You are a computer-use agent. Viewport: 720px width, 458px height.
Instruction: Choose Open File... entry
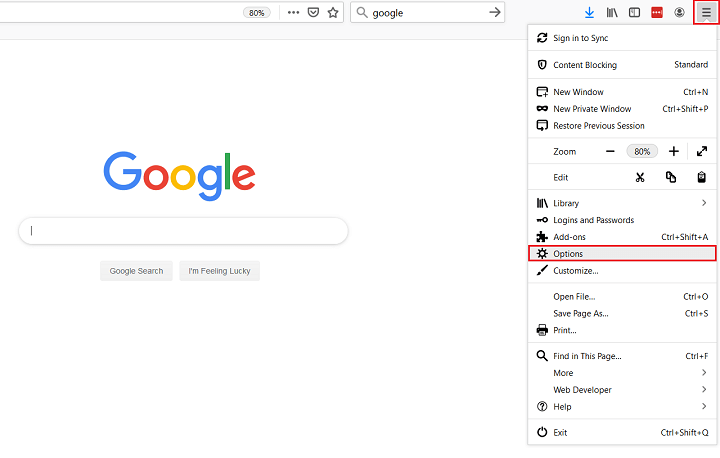point(622,297)
